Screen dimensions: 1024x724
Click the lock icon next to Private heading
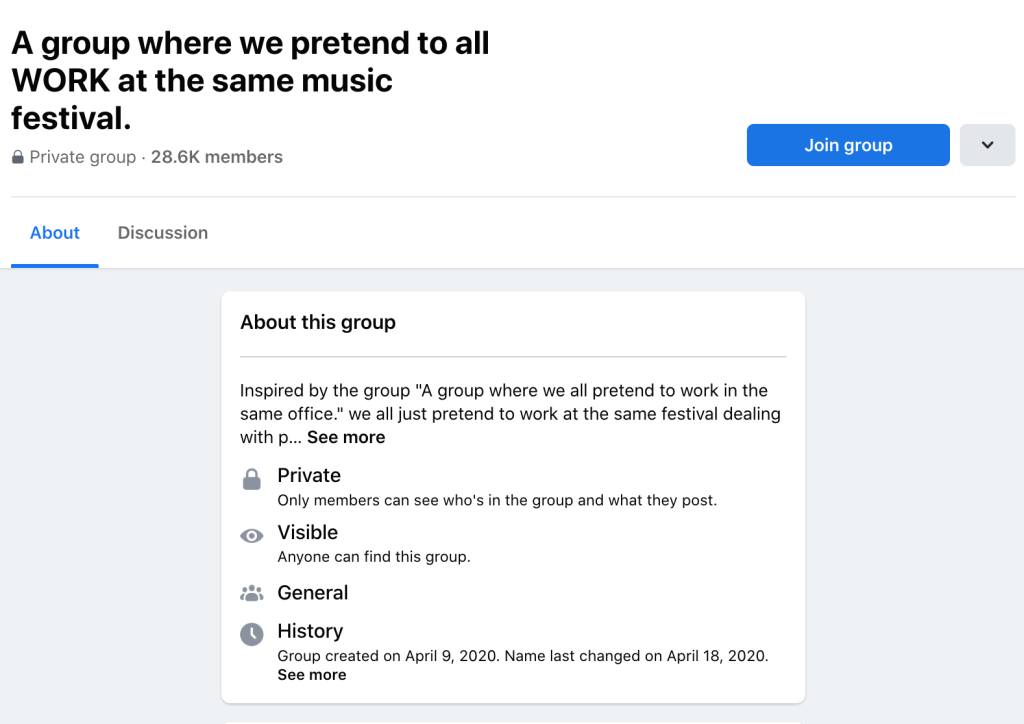click(252, 480)
